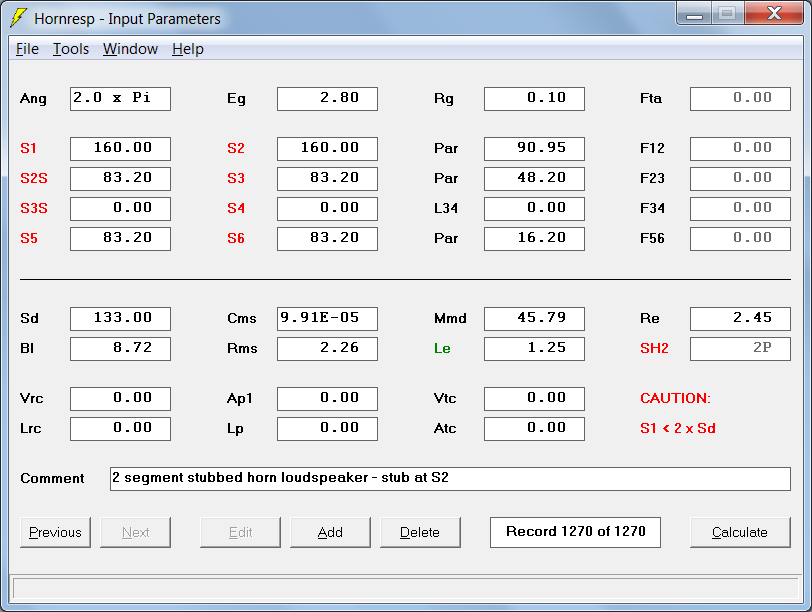812x612 pixels.
Task: Click the Previous record button
Action: pyautogui.click(x=55, y=532)
